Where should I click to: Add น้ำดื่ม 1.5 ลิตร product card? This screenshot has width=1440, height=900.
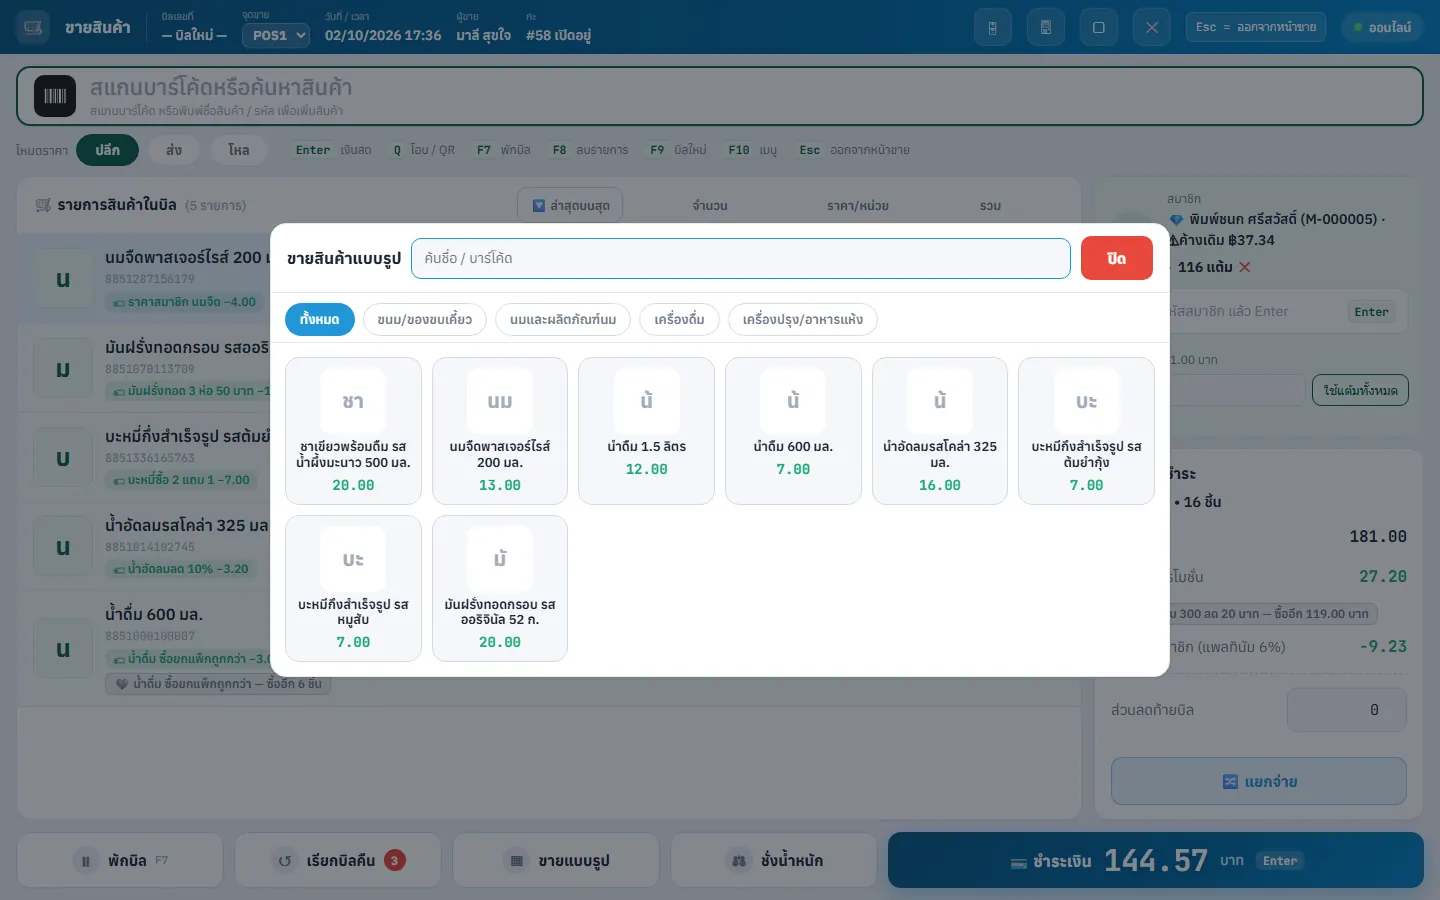pyautogui.click(x=647, y=431)
